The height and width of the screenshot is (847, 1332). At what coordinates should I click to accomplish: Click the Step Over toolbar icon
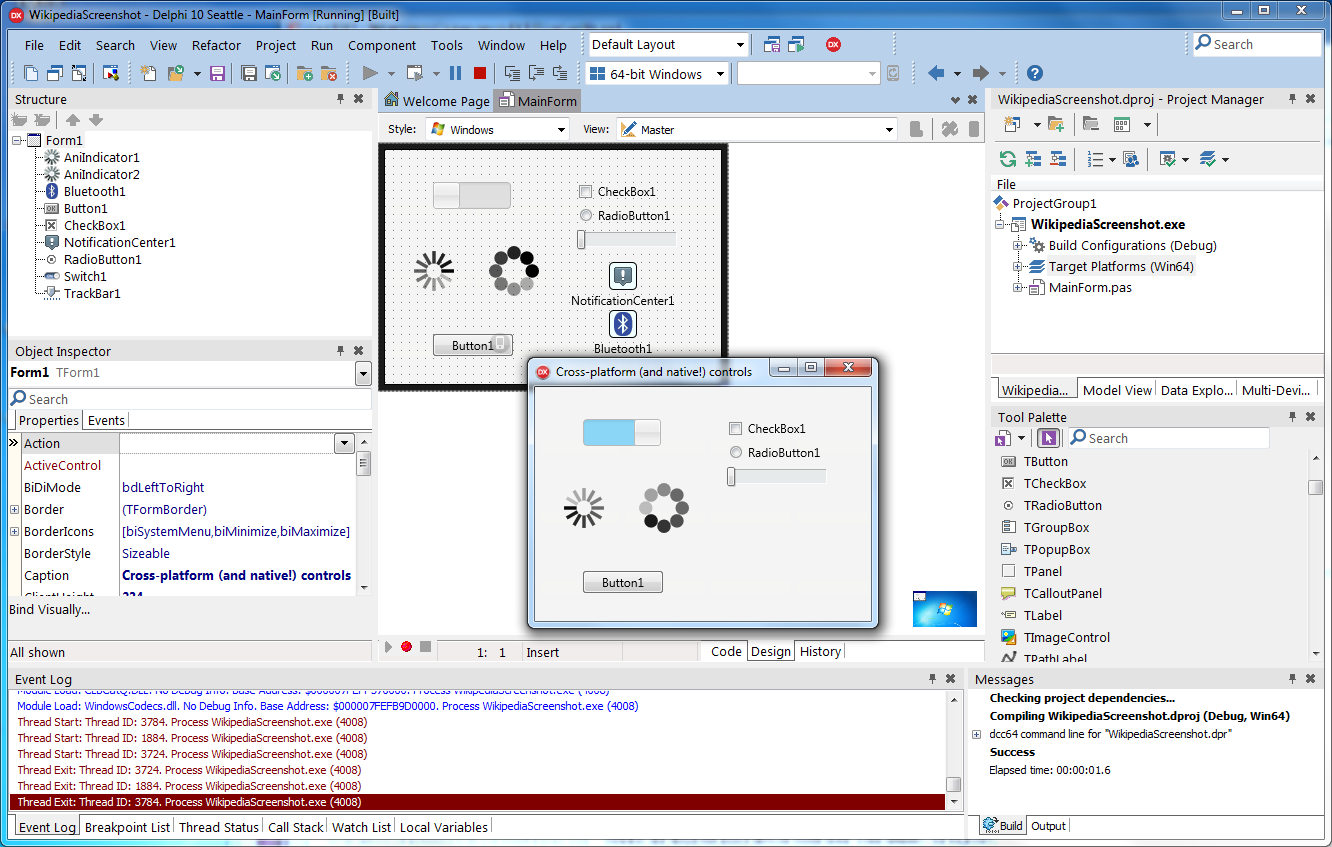click(x=536, y=72)
